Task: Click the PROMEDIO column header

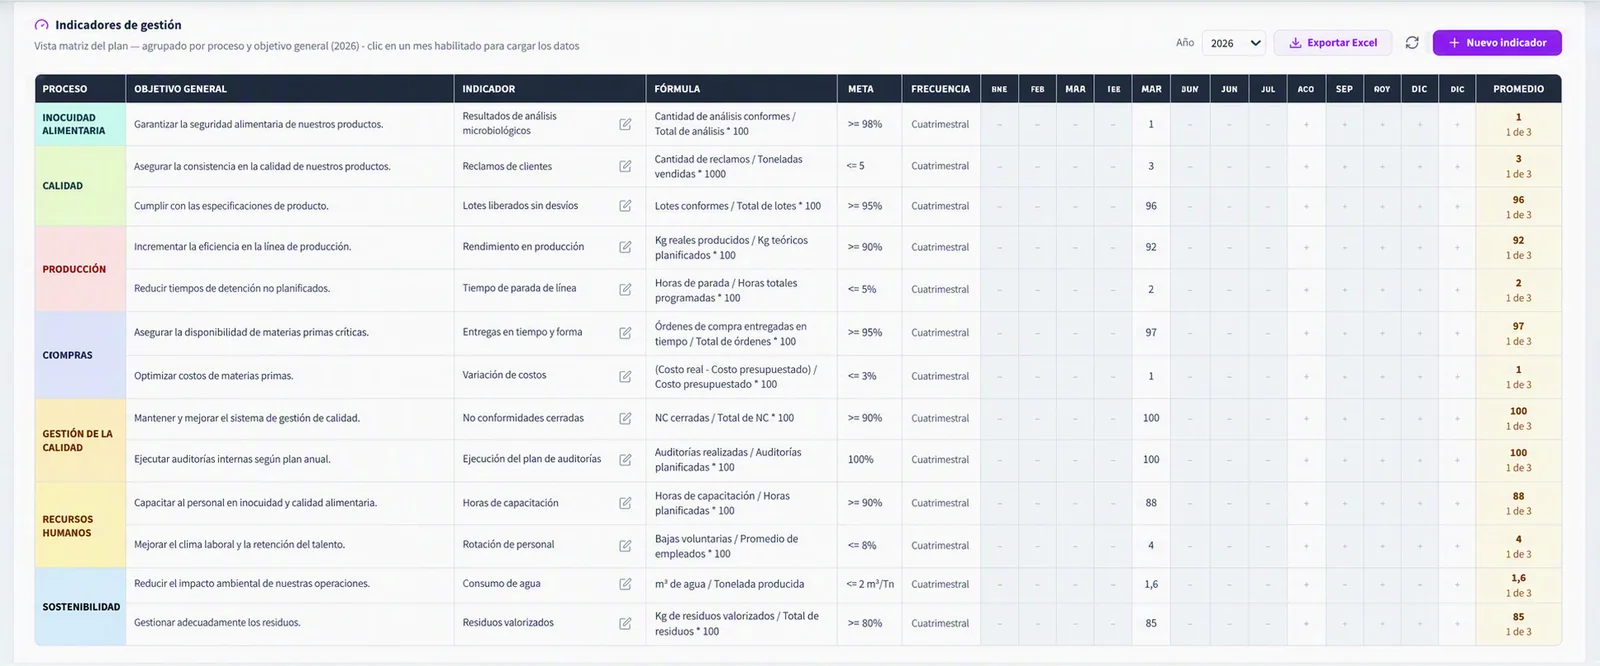Action: pos(1518,89)
